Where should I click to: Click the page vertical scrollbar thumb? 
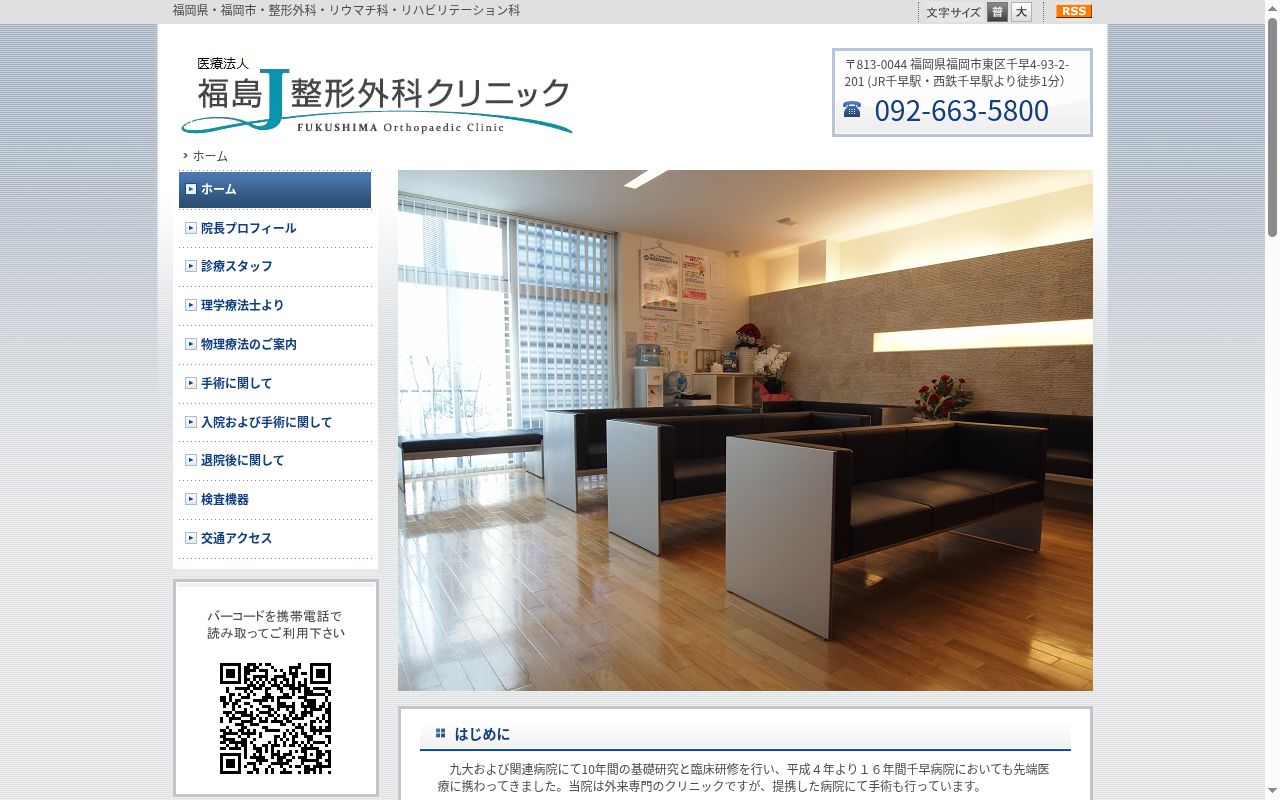click(1272, 125)
